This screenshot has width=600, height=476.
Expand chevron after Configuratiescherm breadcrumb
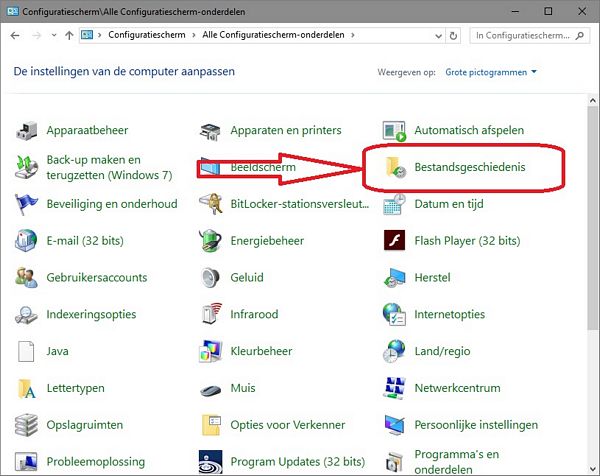click(x=194, y=35)
